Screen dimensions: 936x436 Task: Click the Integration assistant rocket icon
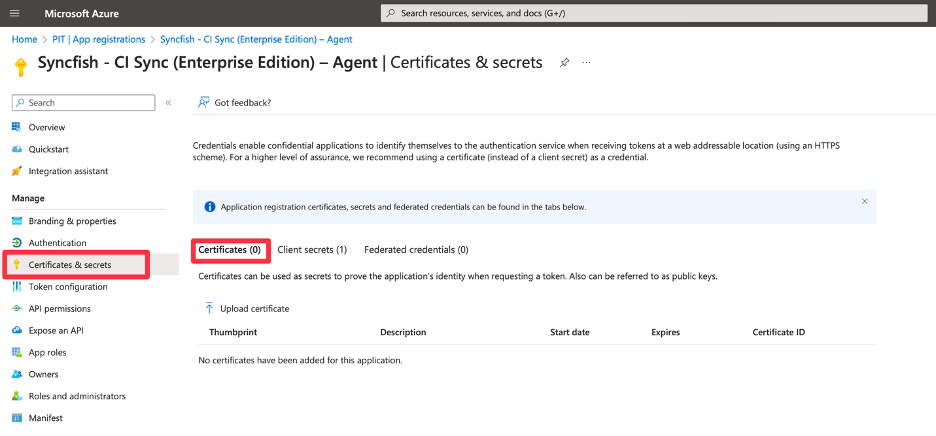point(17,171)
